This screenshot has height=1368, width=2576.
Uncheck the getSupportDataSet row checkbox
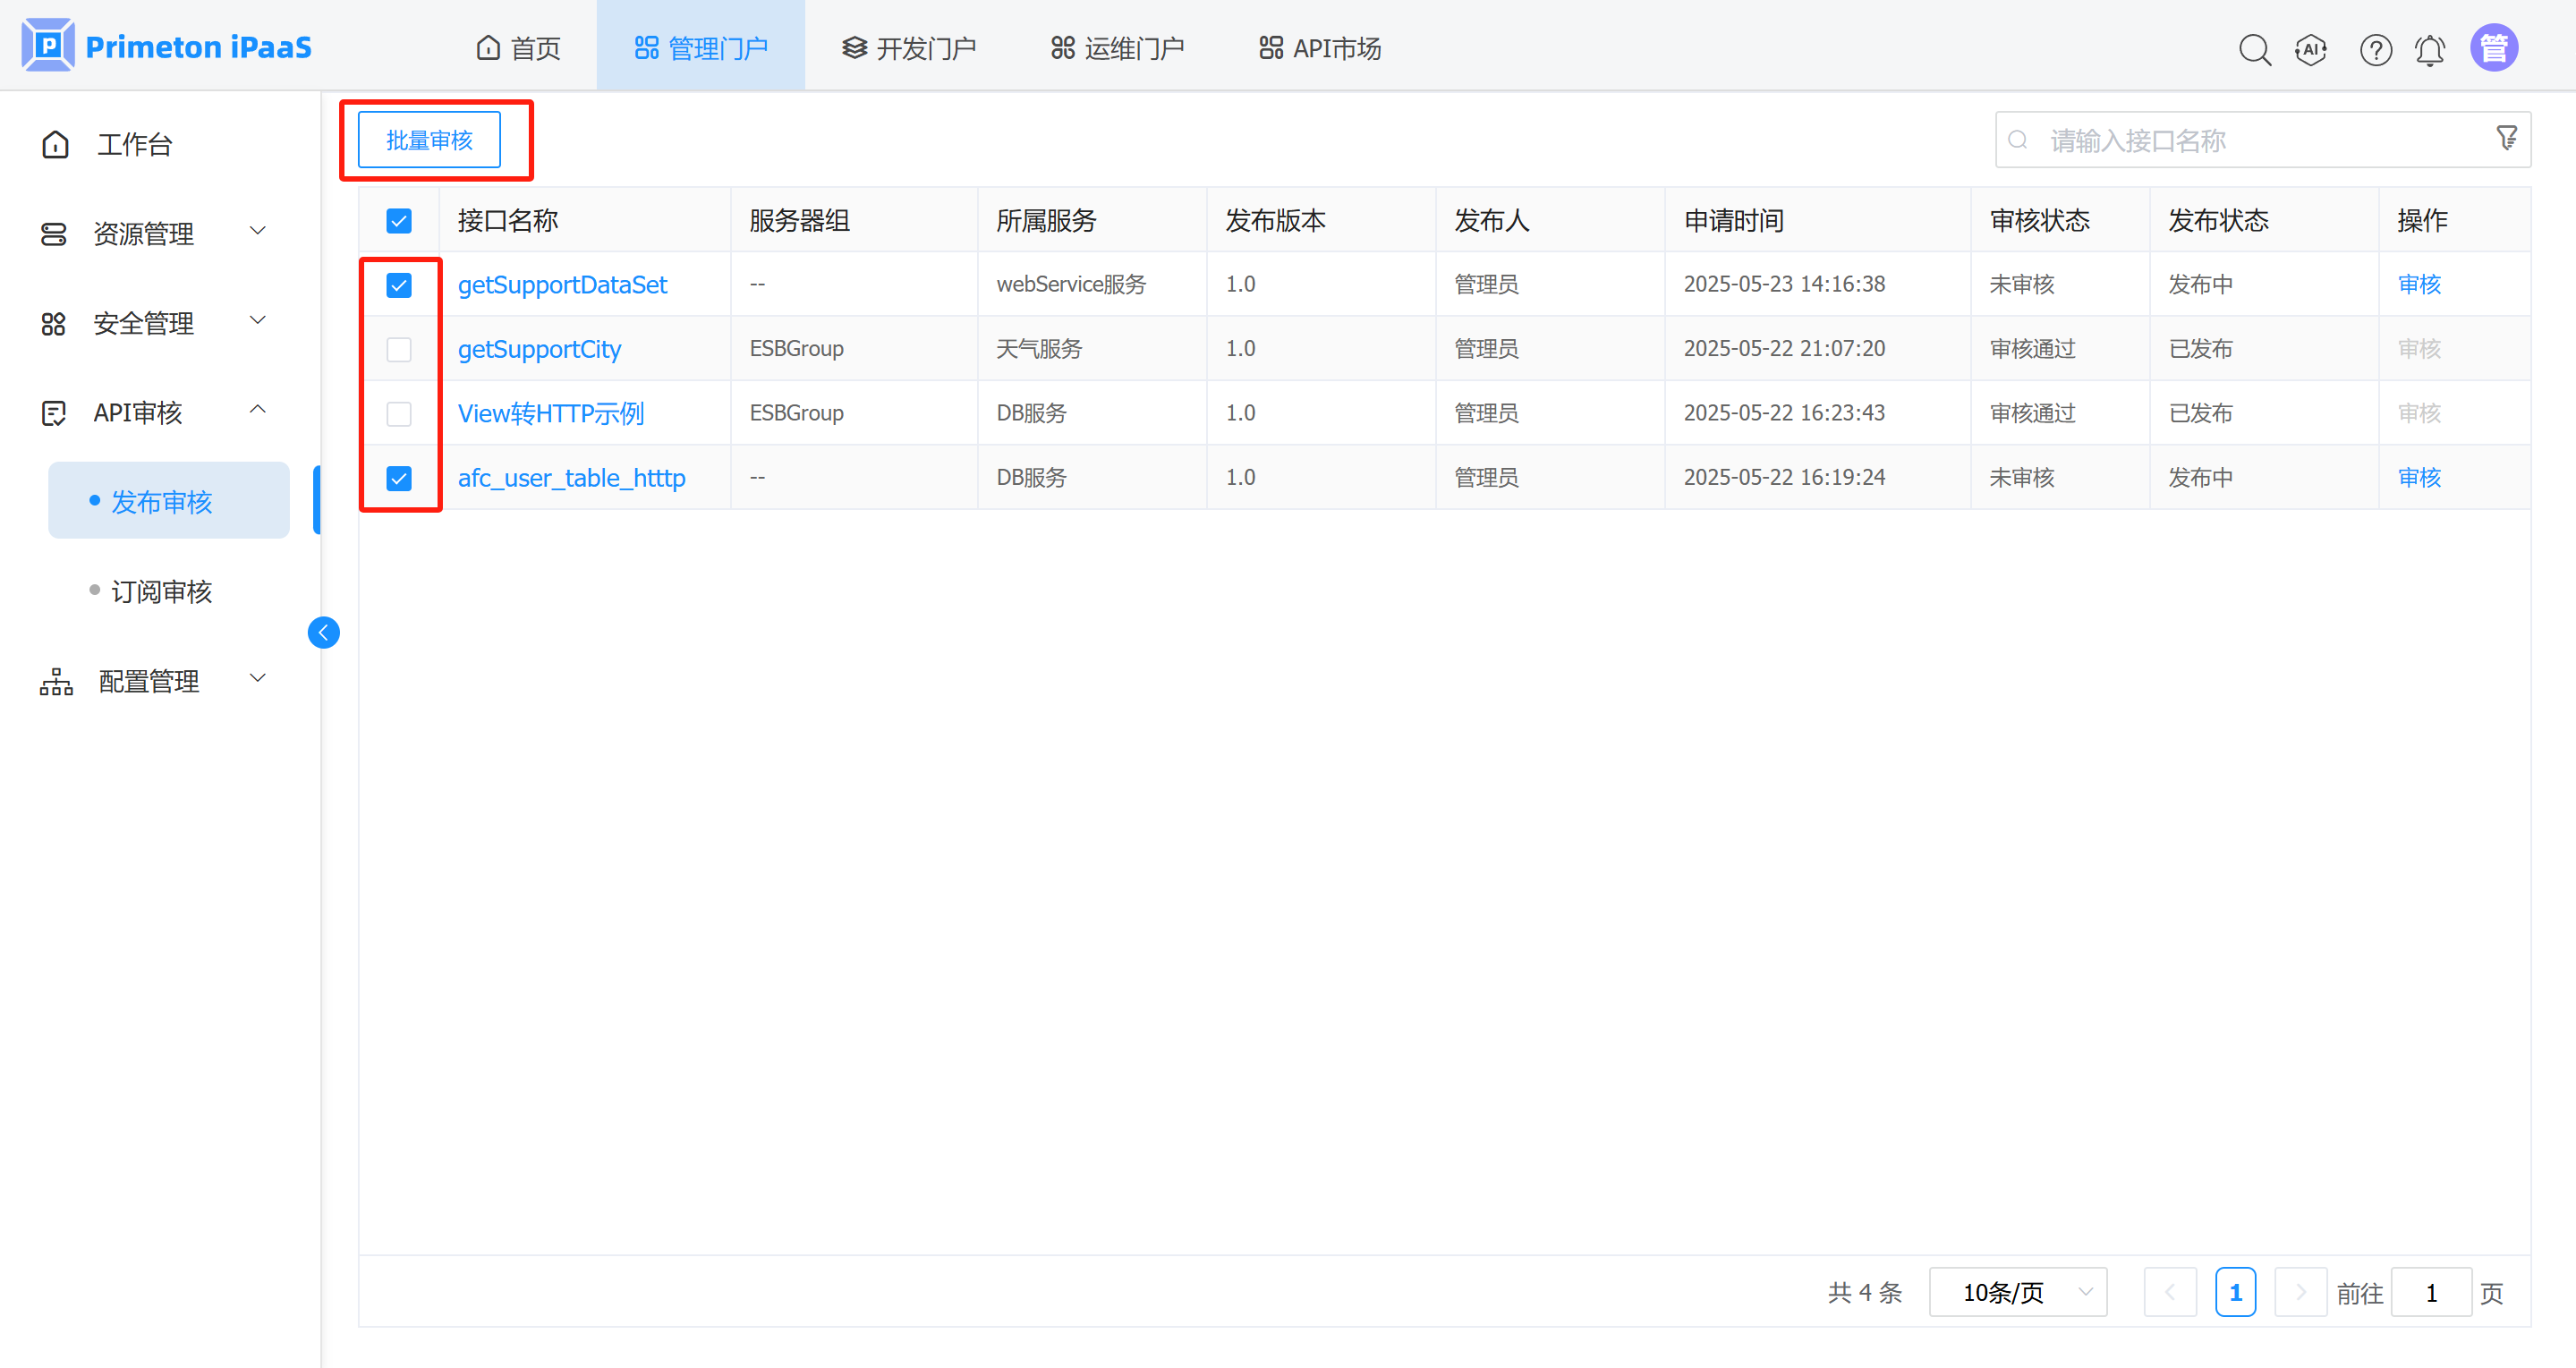pyautogui.click(x=399, y=285)
